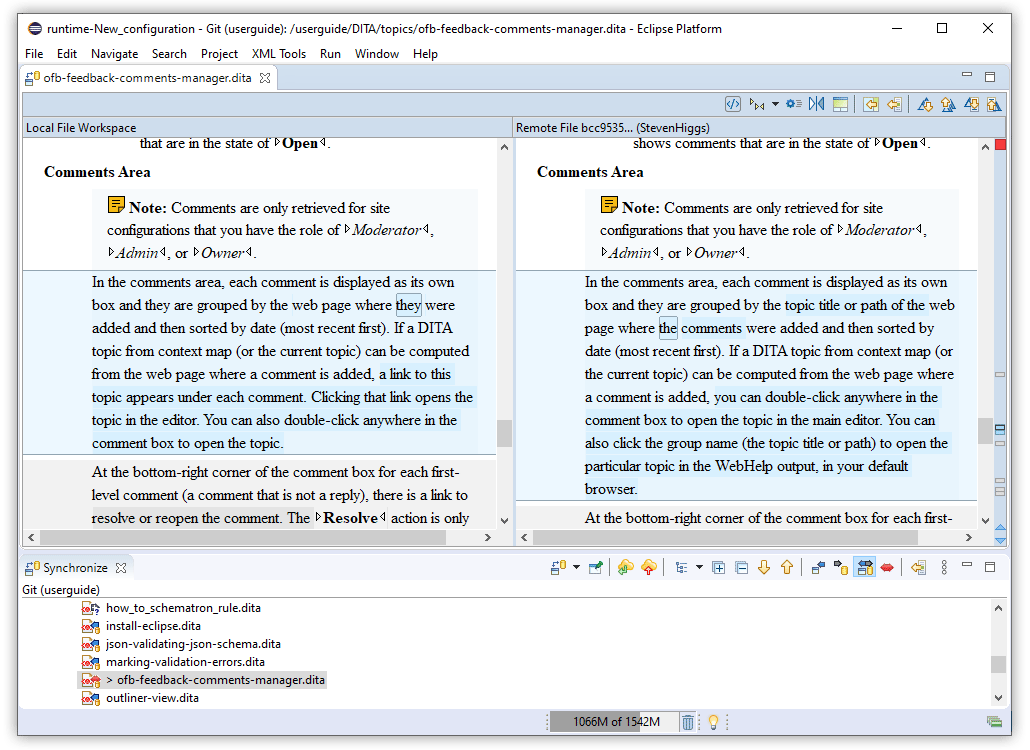The width and height of the screenshot is (1030, 750).
Task: Enable Outgoing mode filter
Action: [x=841, y=567]
